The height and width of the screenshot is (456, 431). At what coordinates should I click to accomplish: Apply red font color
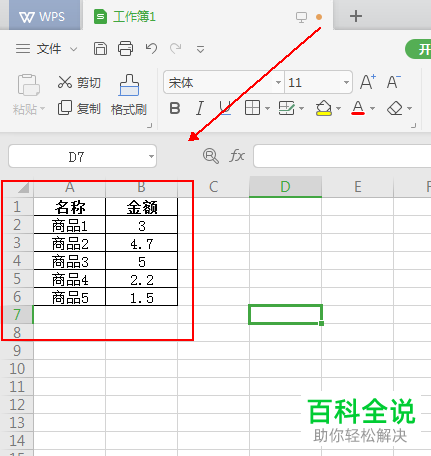(358, 108)
